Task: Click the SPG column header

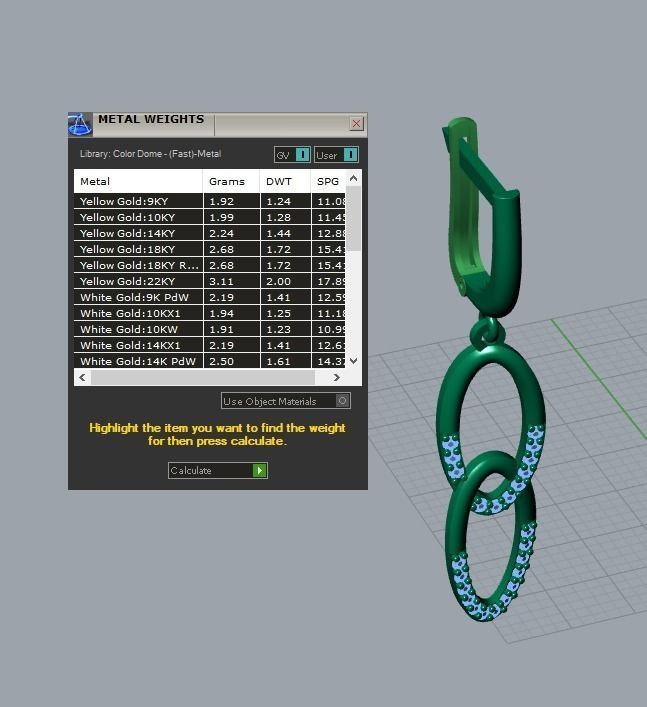Action: click(x=328, y=181)
